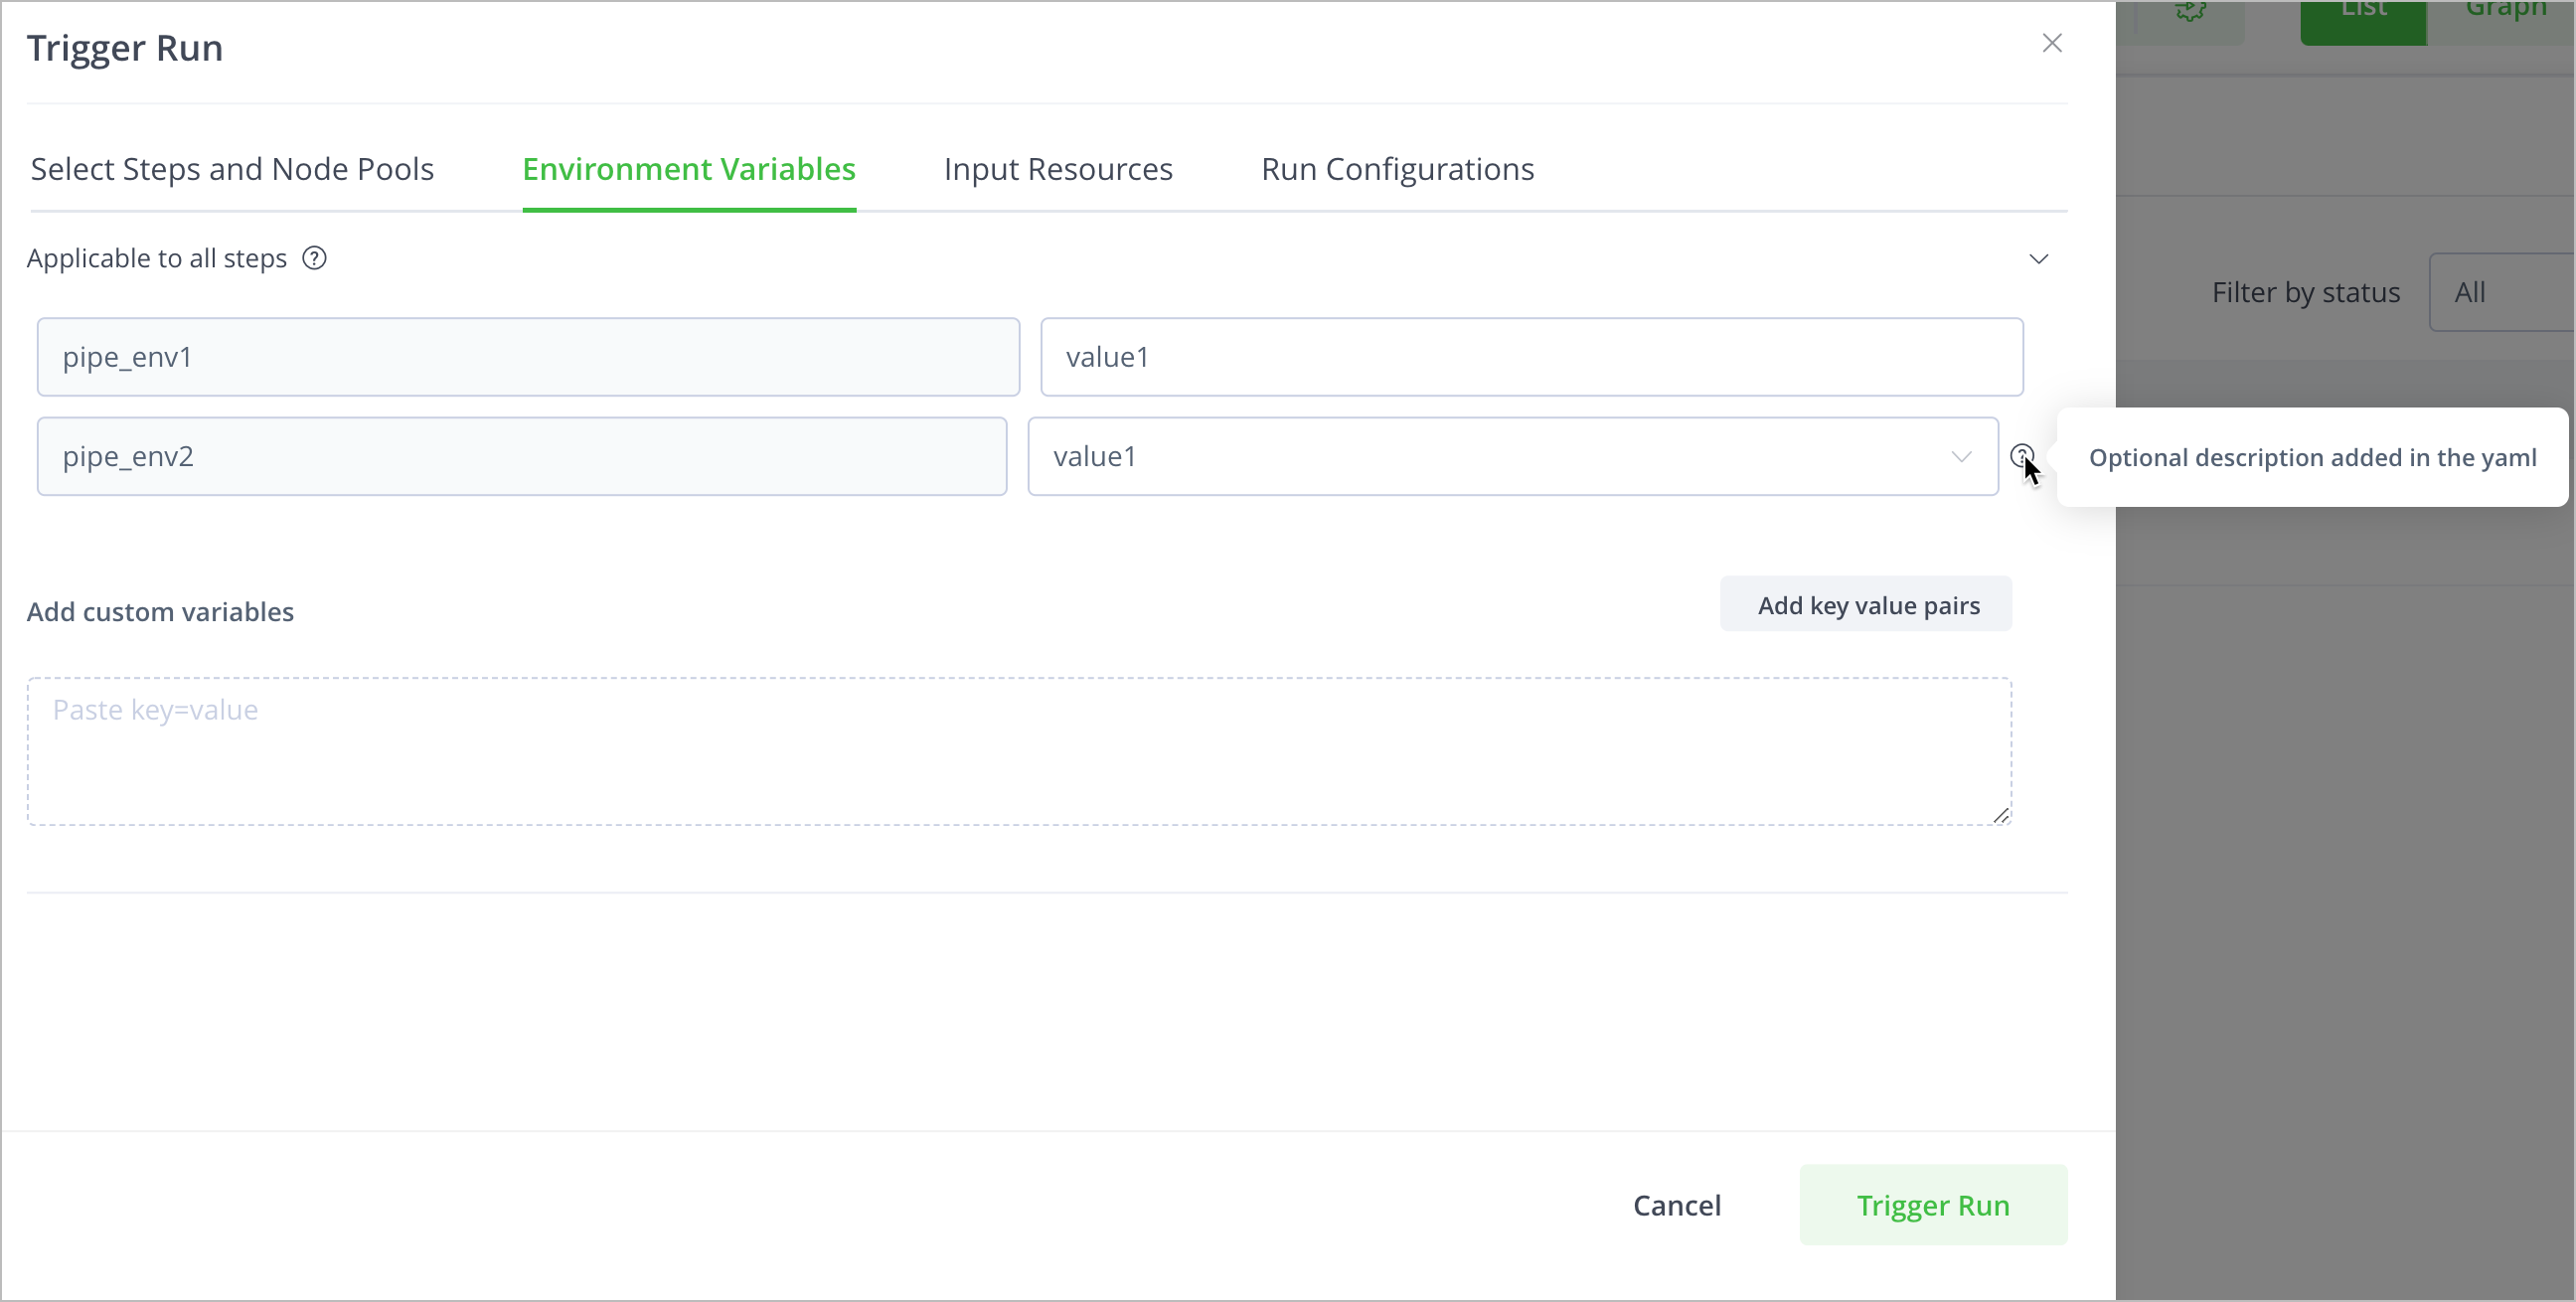Click the textarea resize handle corner
This screenshot has height=1302, width=2576.
click(2001, 816)
